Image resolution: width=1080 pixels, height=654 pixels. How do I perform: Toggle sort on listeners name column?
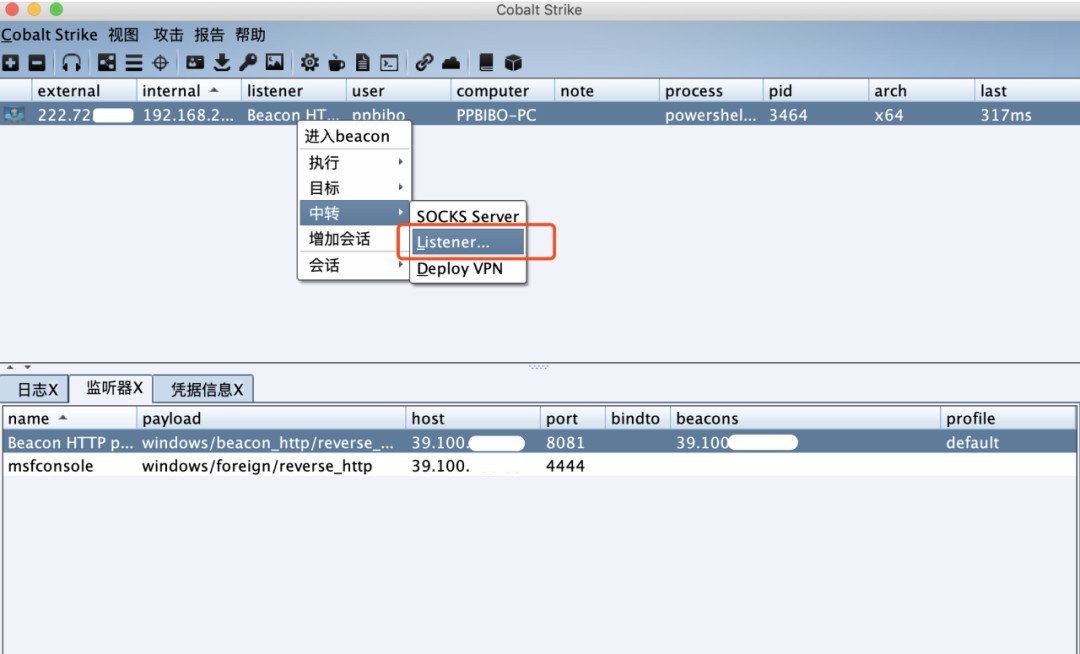[70, 419]
